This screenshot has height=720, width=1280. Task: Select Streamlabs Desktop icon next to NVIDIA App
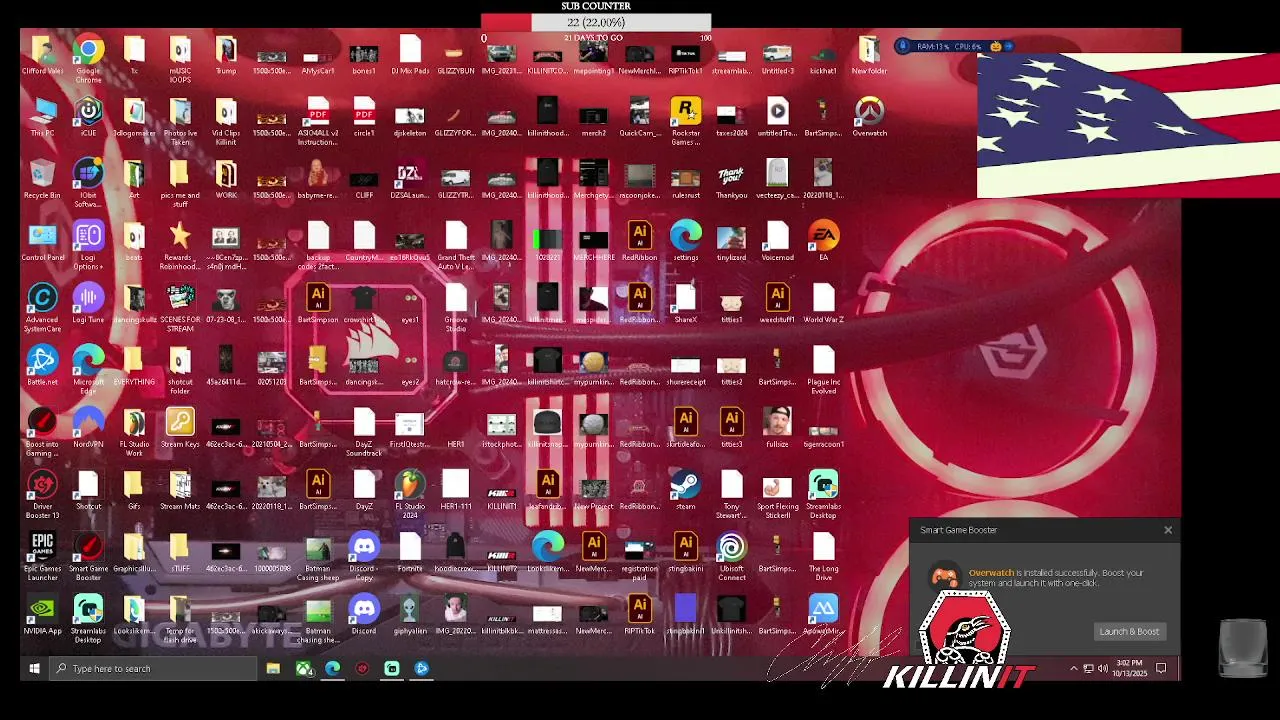(88, 618)
